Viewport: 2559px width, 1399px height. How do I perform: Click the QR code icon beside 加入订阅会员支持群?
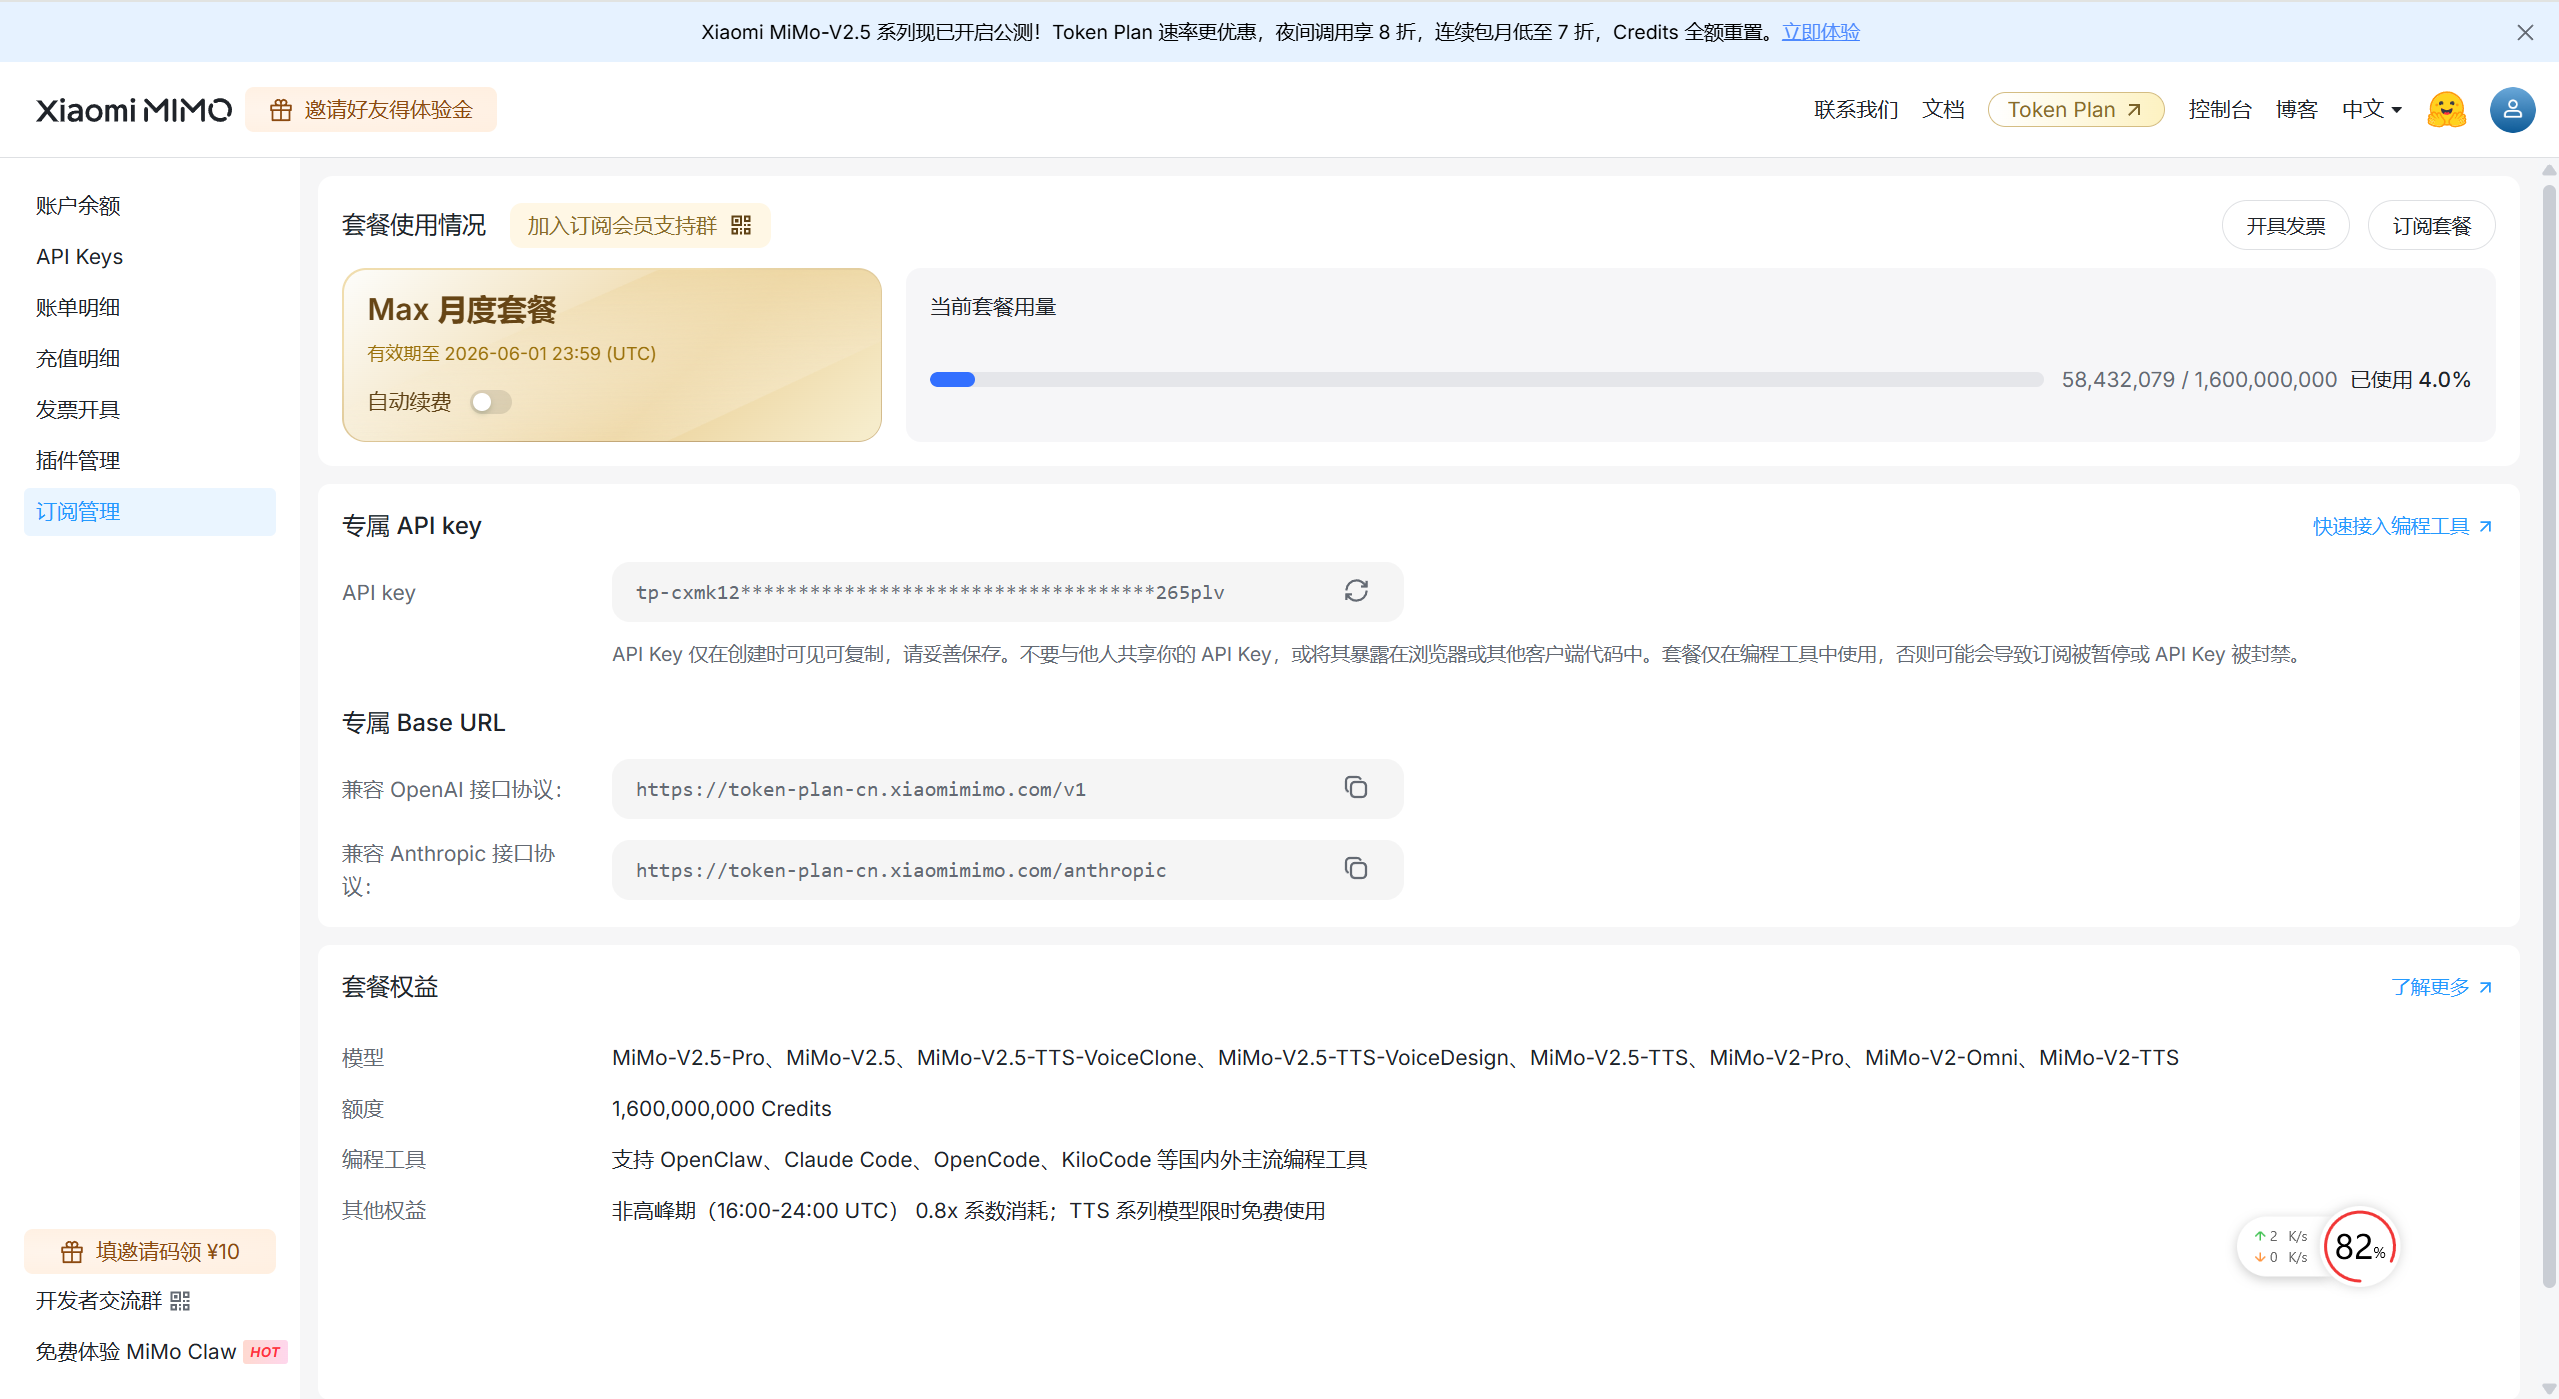click(741, 225)
